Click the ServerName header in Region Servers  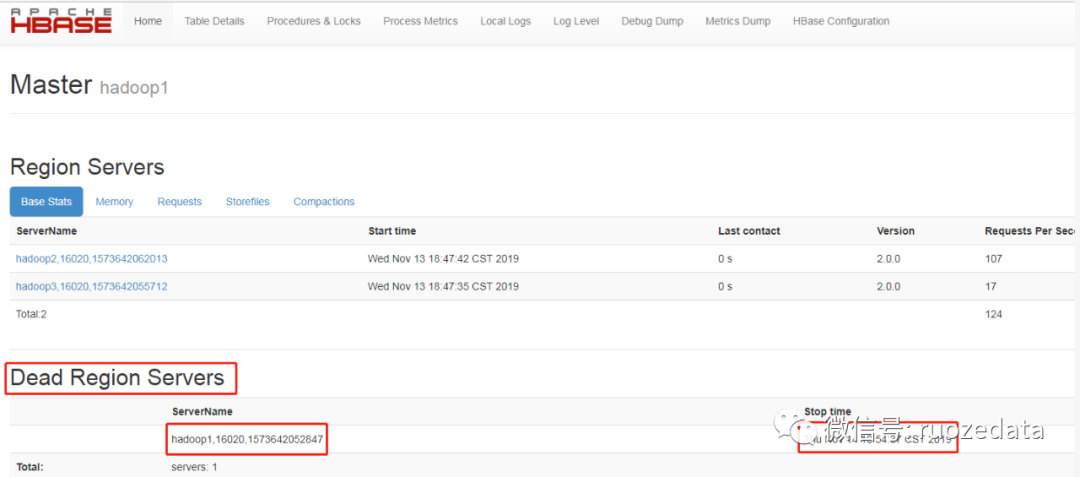pyautogui.click(x=46, y=231)
